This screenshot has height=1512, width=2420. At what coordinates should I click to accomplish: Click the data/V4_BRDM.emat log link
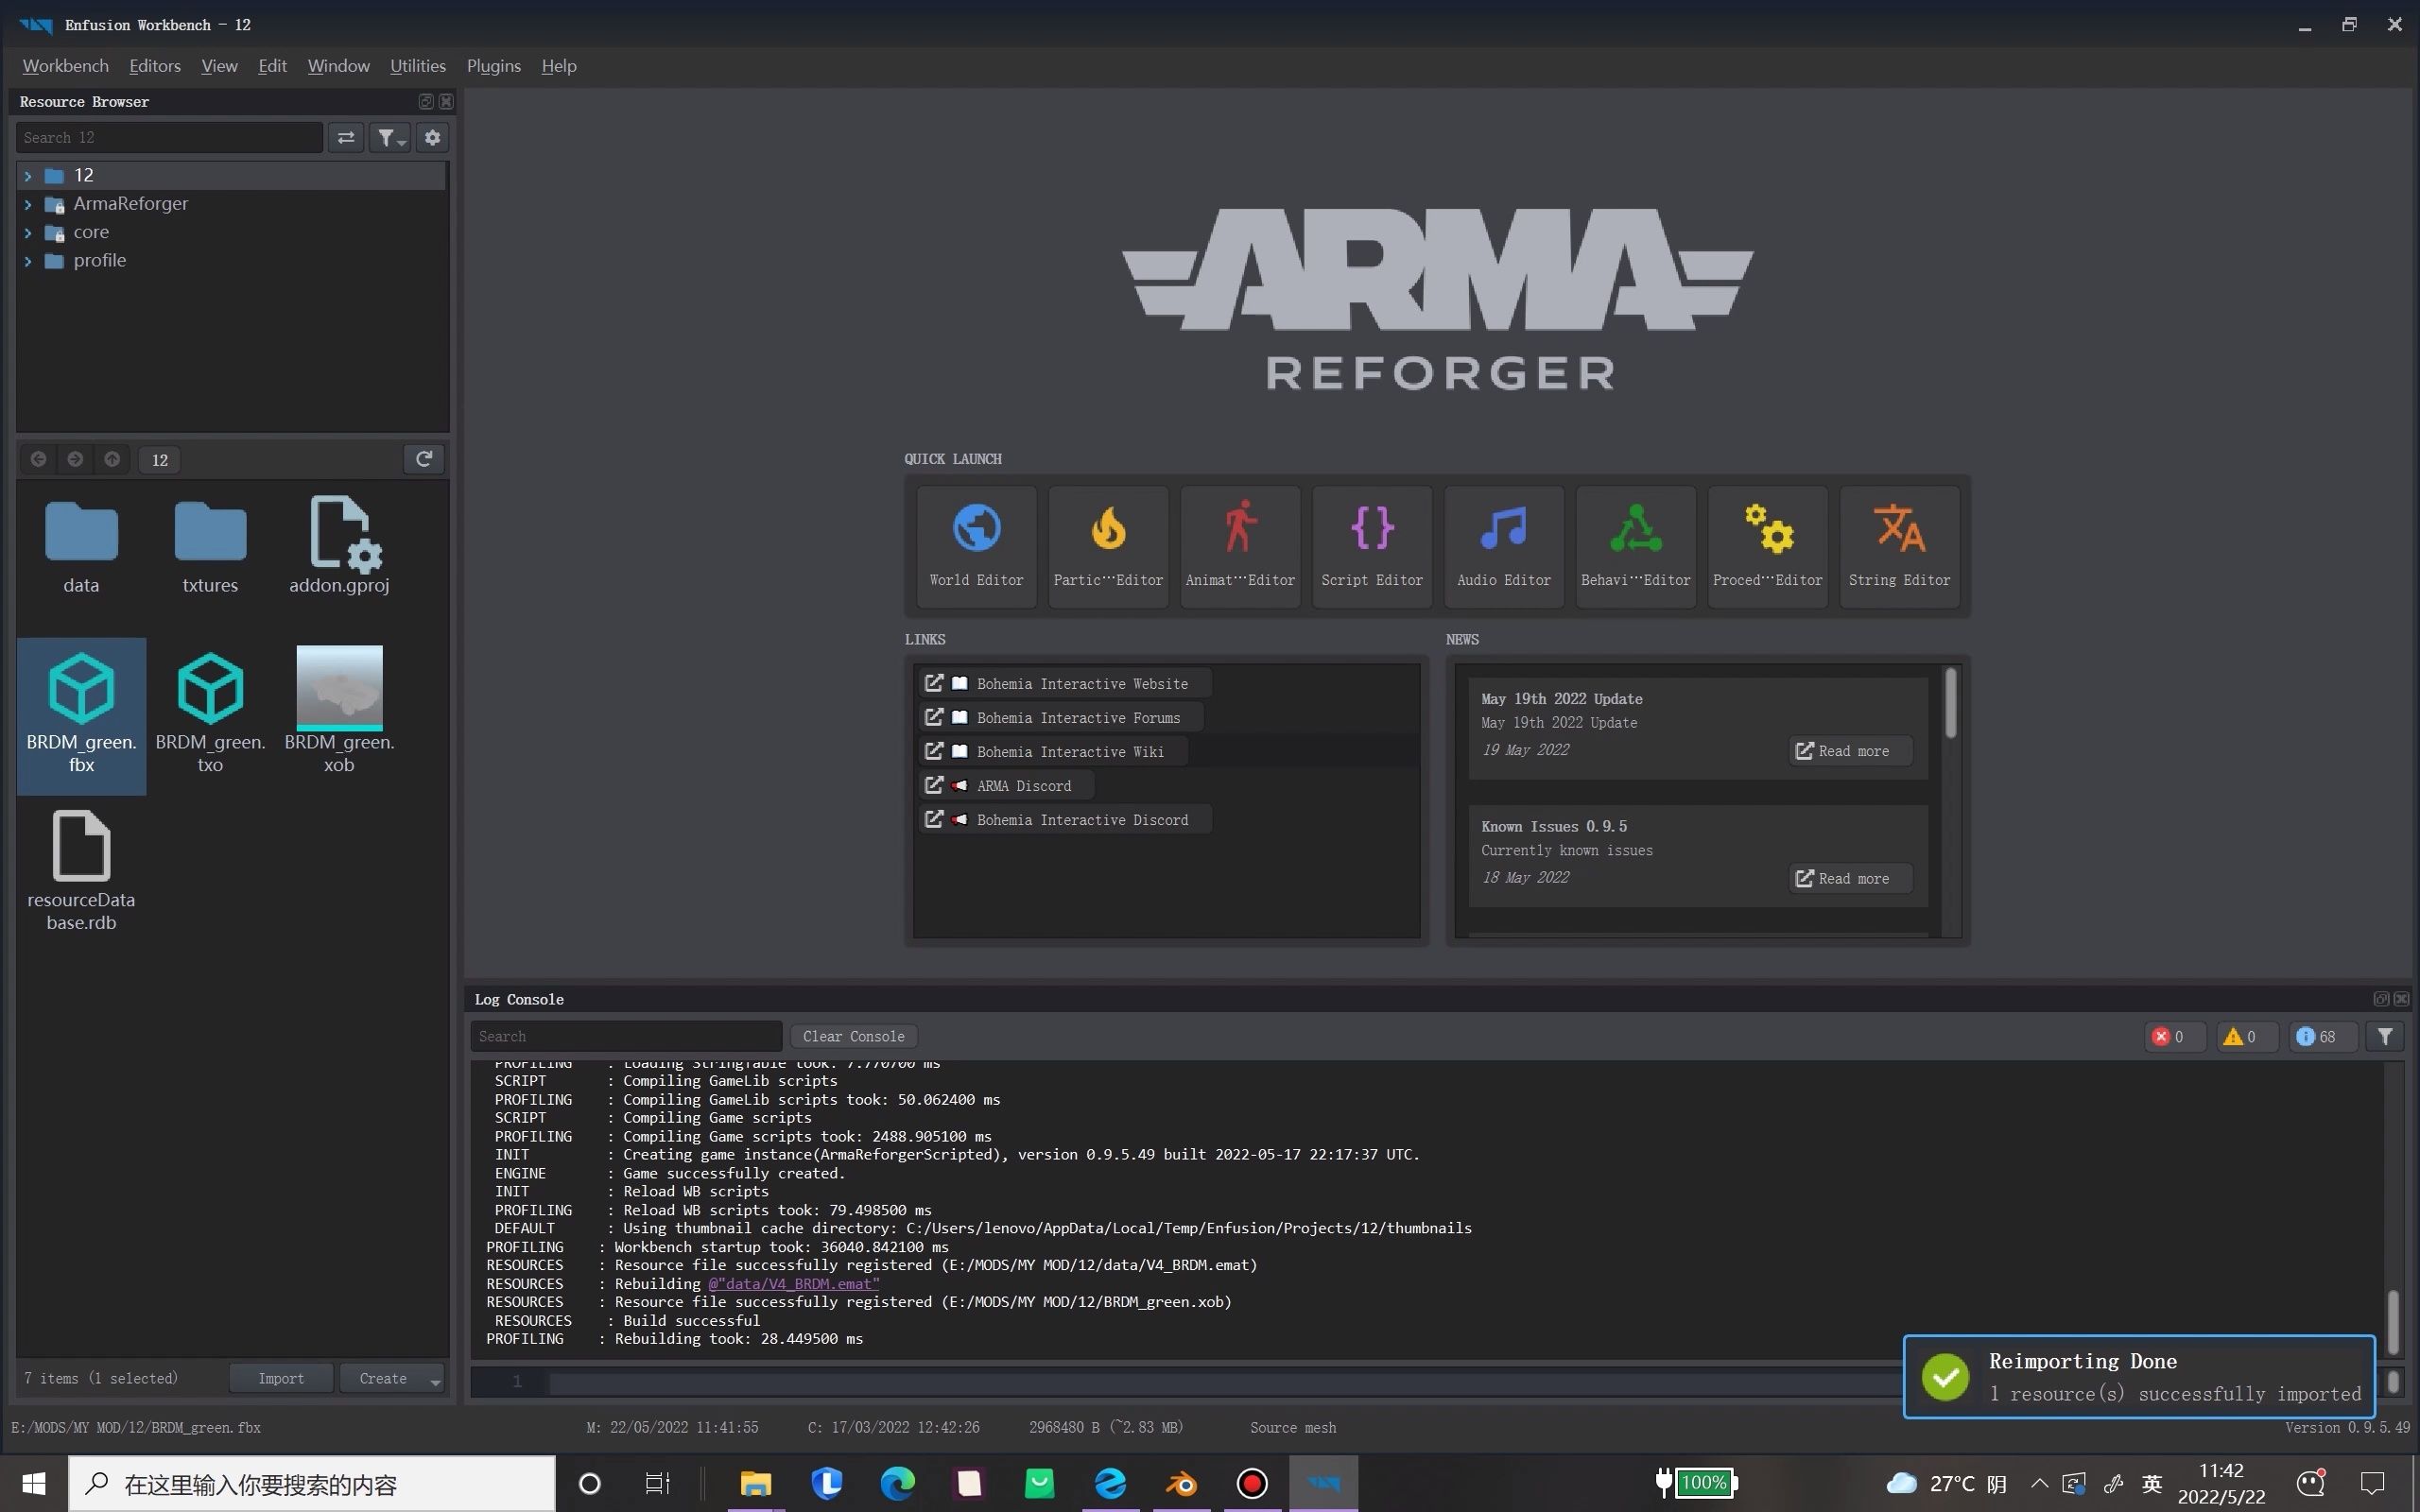794,1284
